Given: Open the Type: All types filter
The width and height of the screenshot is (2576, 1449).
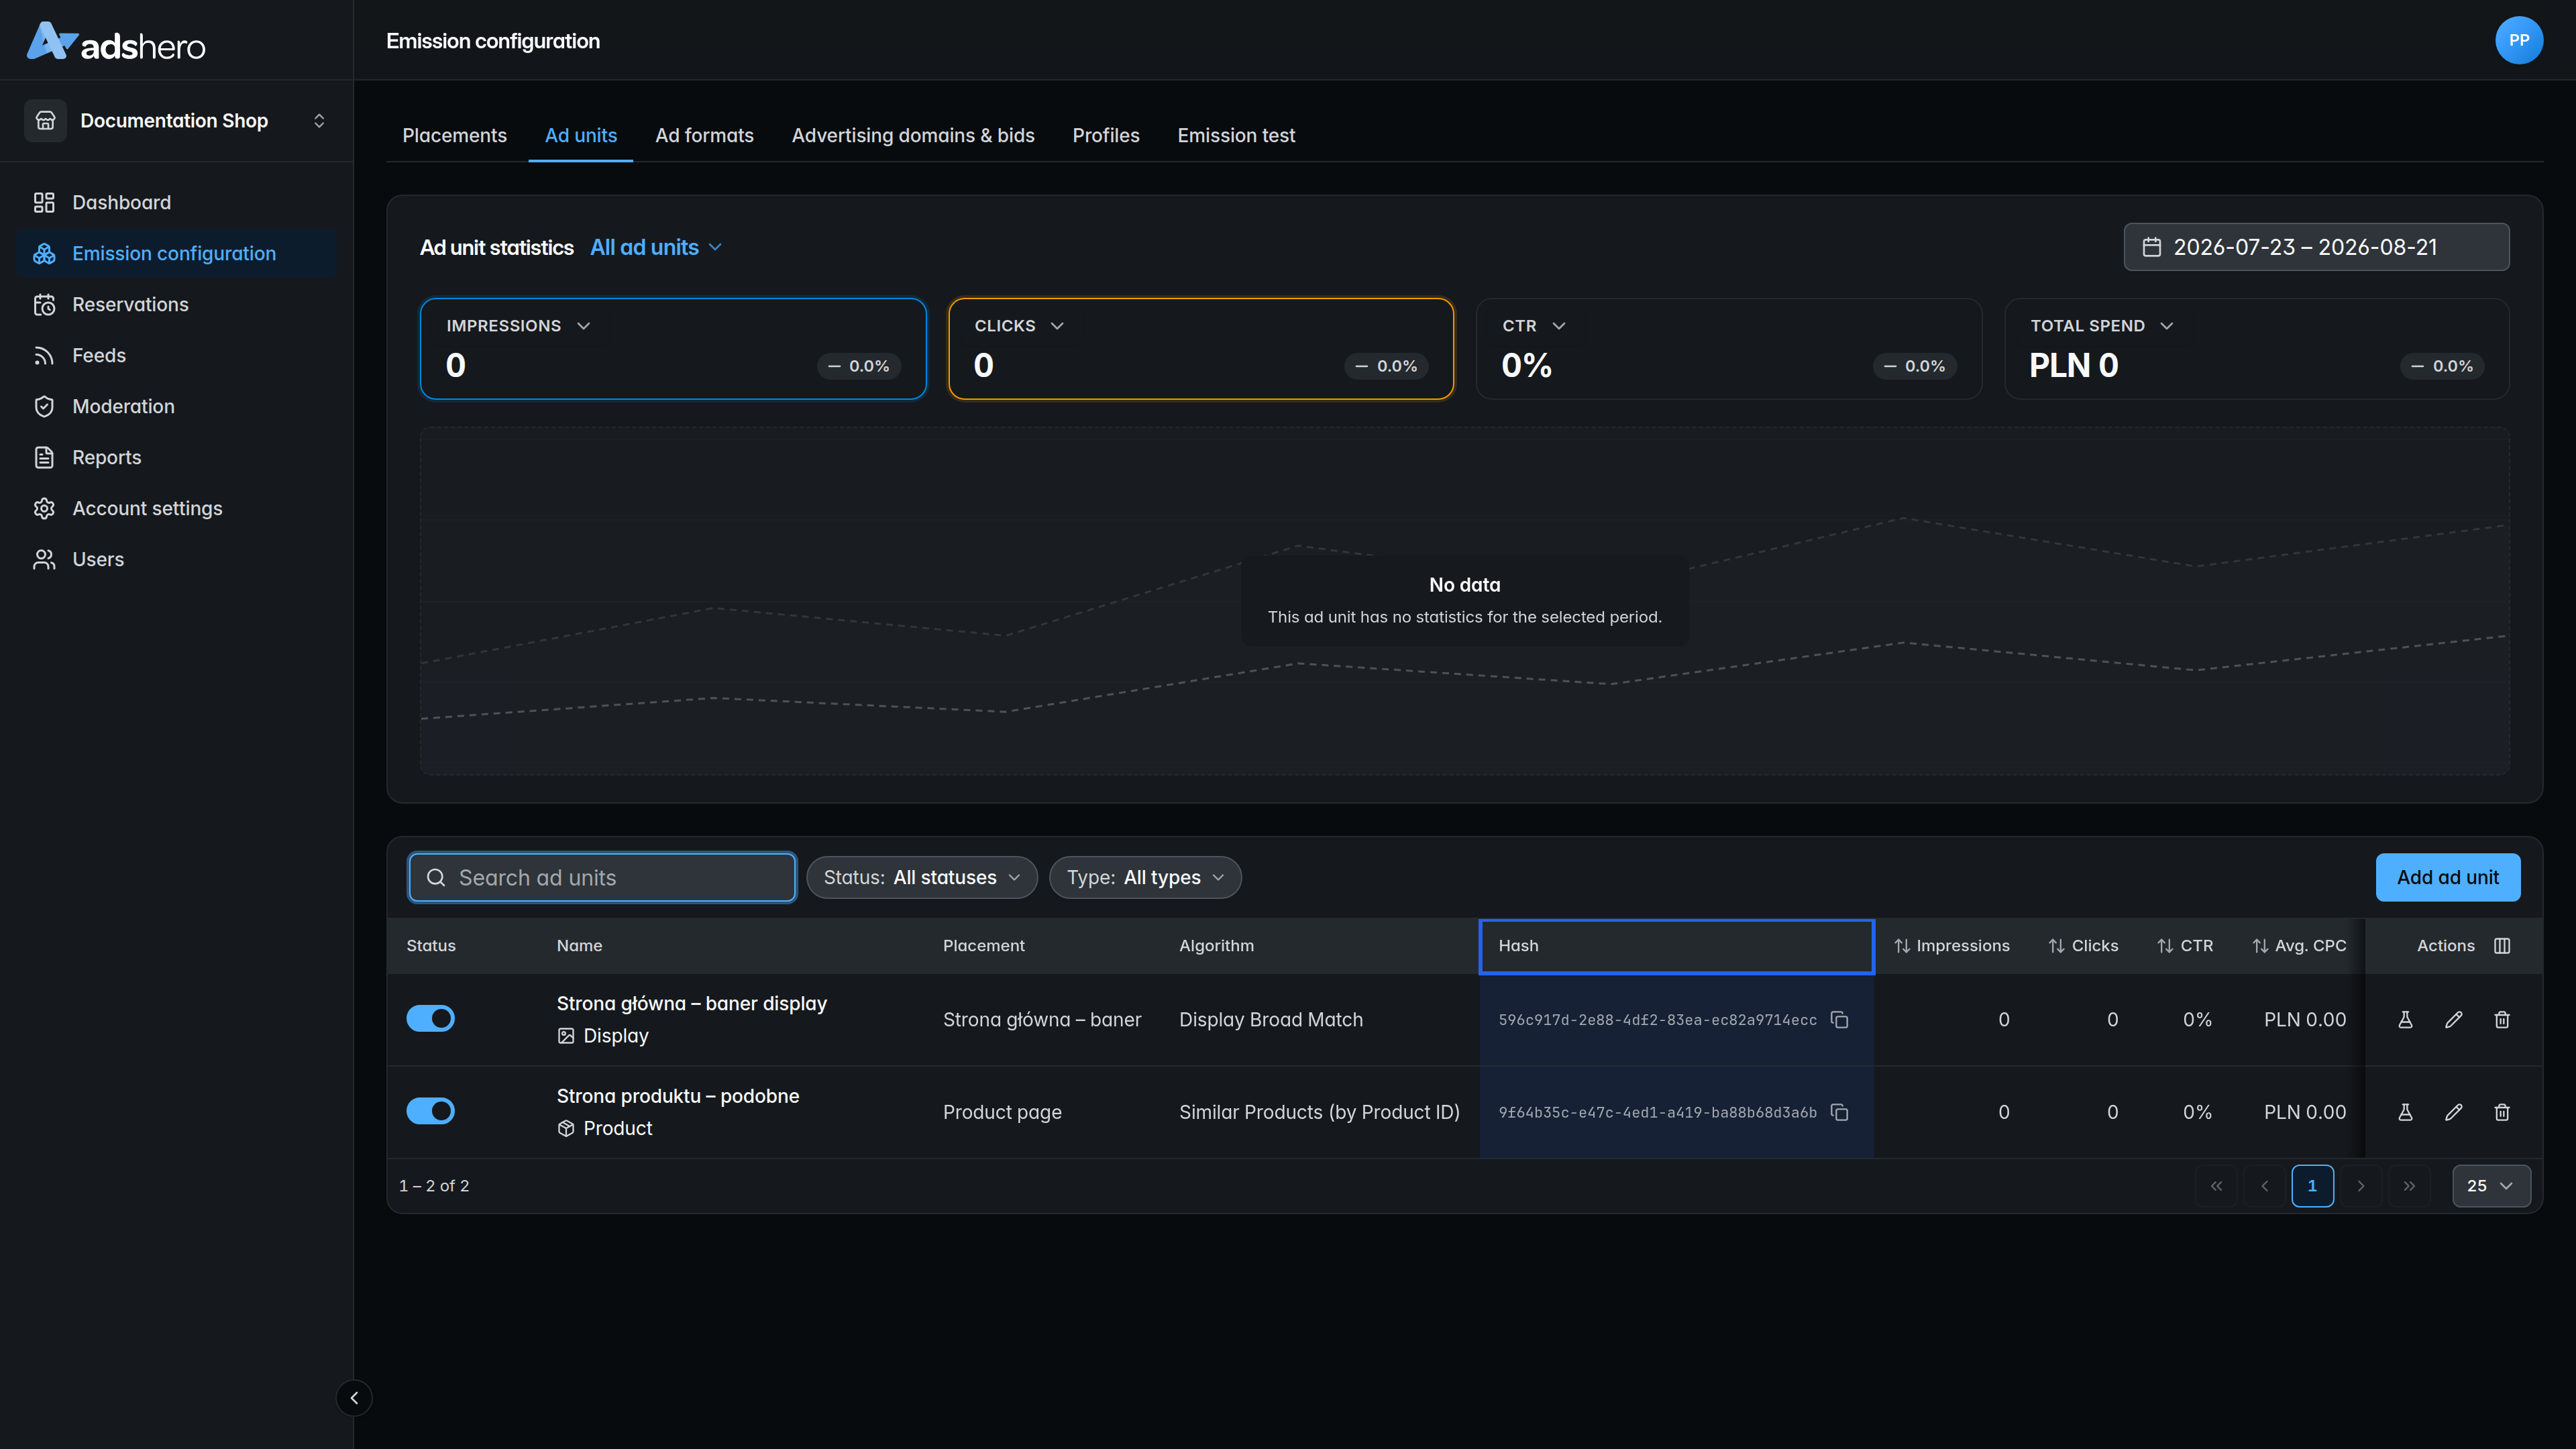Looking at the screenshot, I should pyautogui.click(x=1144, y=877).
